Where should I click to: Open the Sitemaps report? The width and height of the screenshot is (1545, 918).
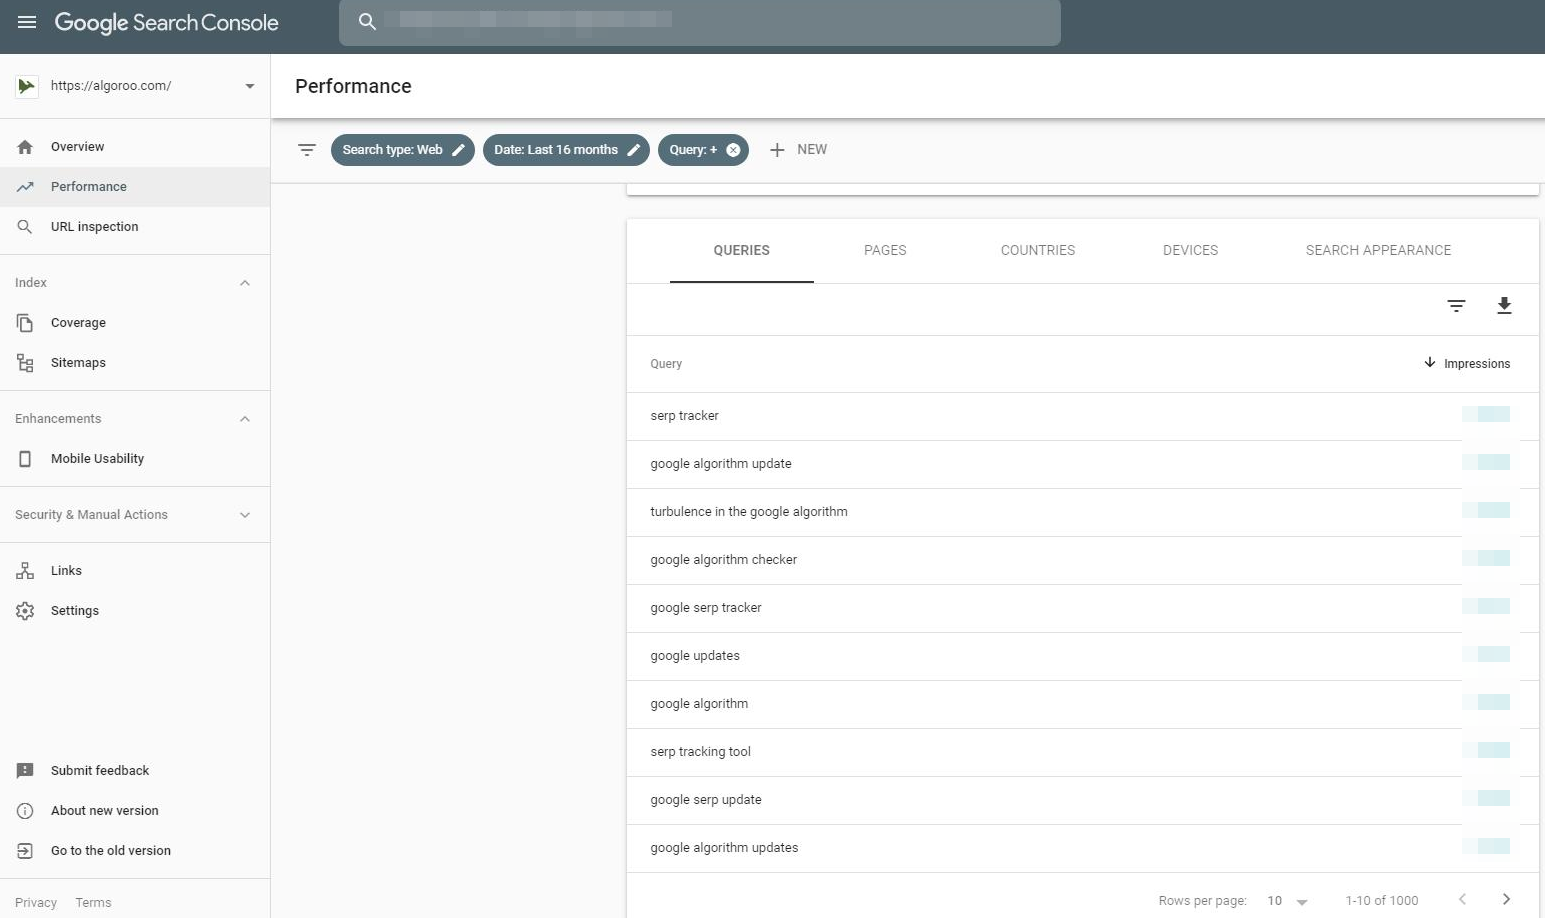click(77, 362)
